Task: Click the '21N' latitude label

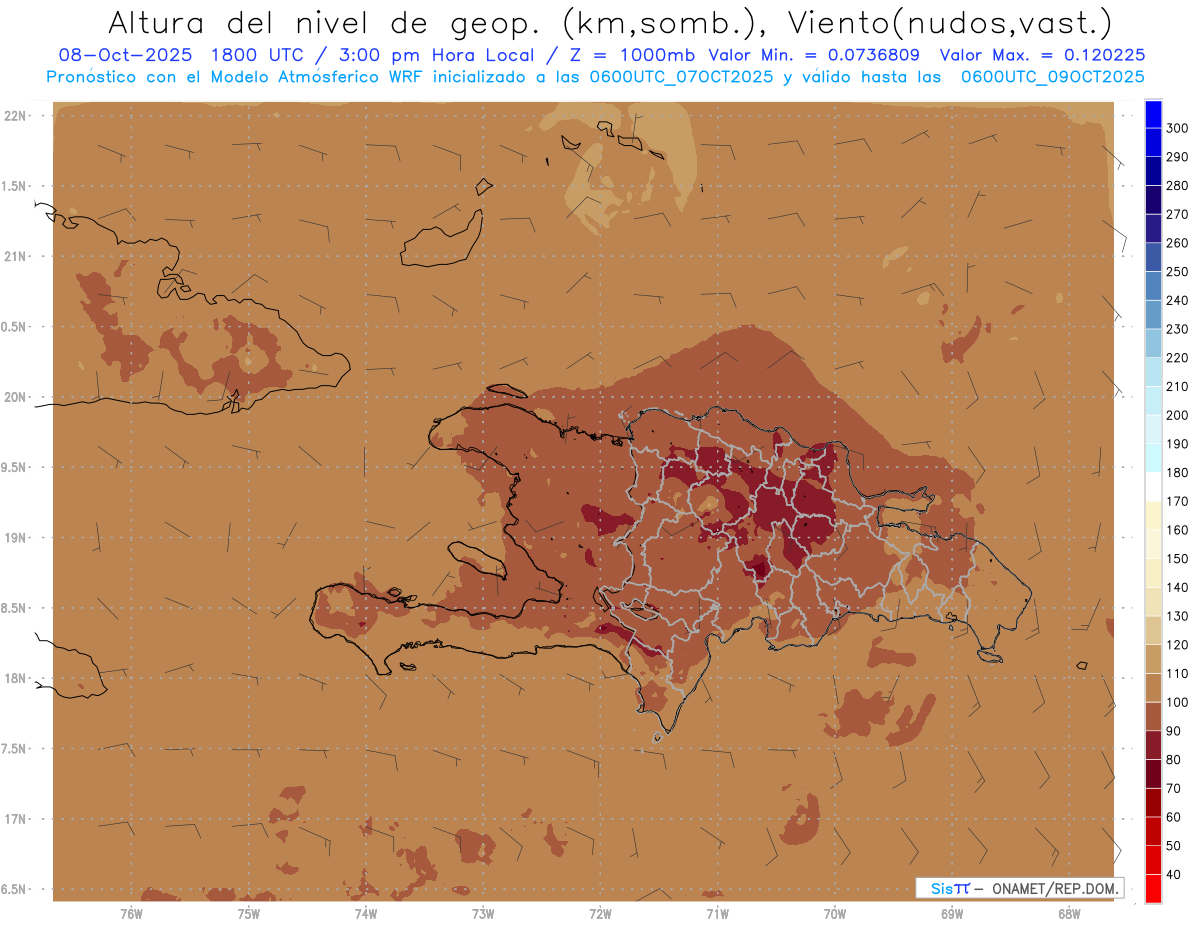Action: [x=14, y=256]
